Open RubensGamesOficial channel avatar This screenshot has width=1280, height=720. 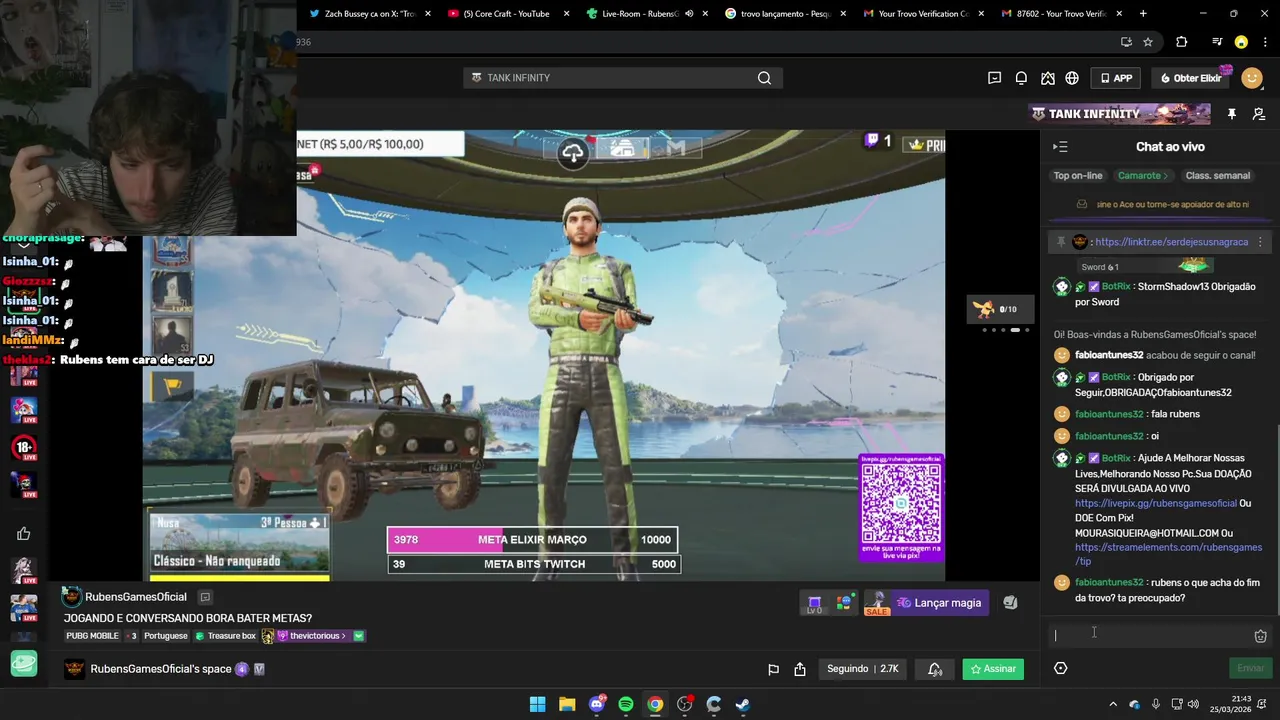(72, 598)
